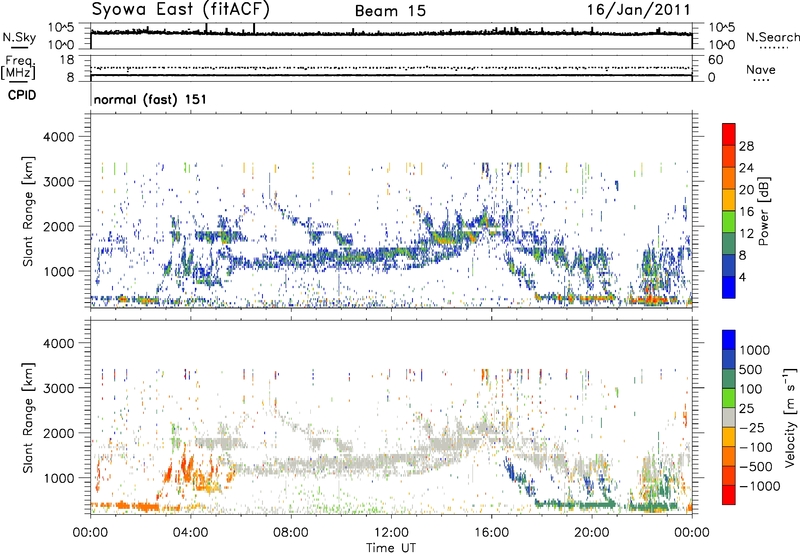Select the "Freq. [MHz]" axis label
Viewport: 800px width, 554px height.
click(18, 67)
